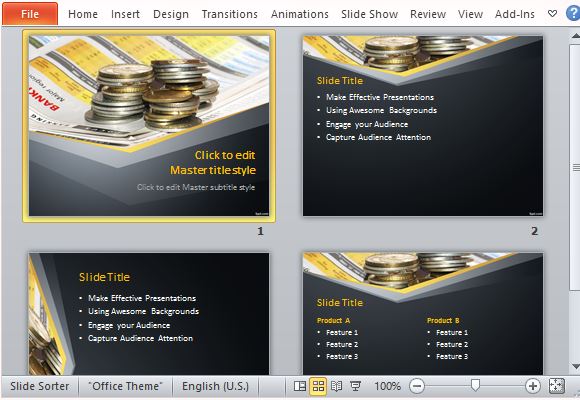
Task: Start Slide Show from status bar icon
Action: click(355, 386)
